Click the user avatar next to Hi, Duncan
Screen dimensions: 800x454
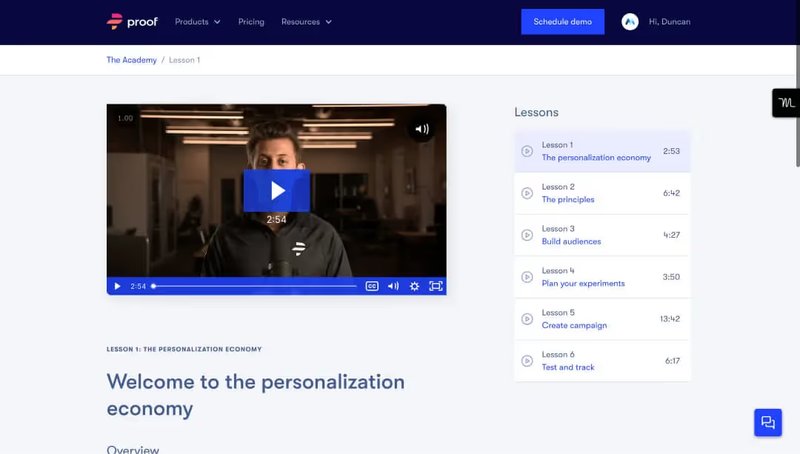630,21
